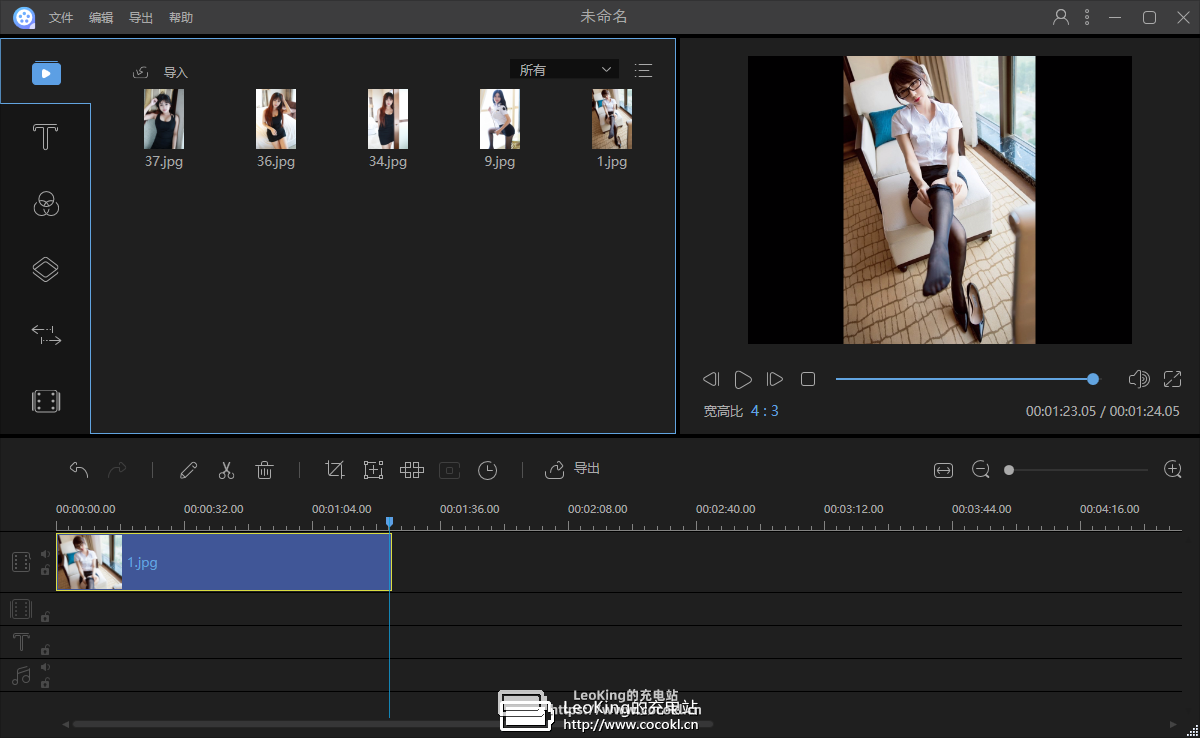This screenshot has height=738, width=1200.
Task: Step to next frame
Action: point(775,380)
